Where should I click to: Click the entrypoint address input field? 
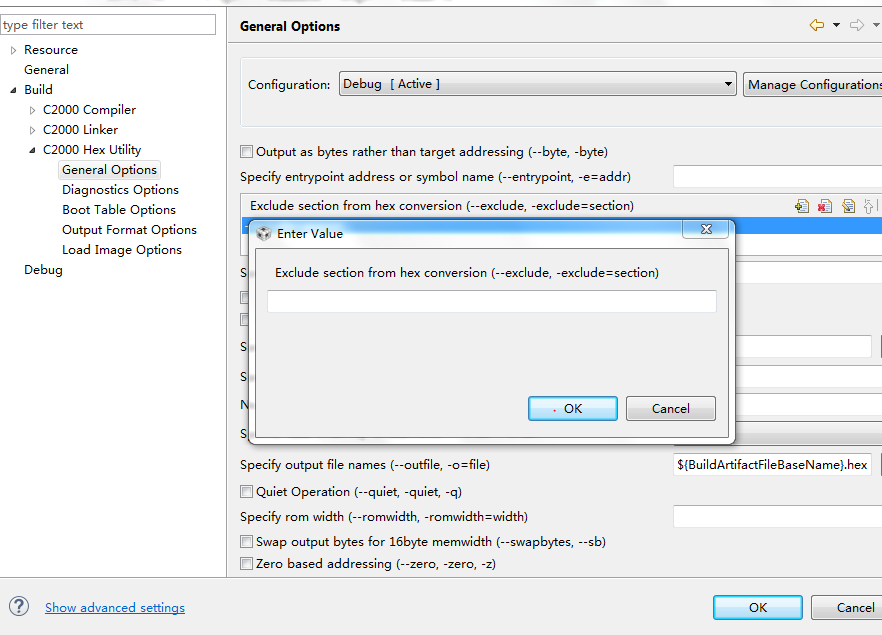tap(777, 177)
